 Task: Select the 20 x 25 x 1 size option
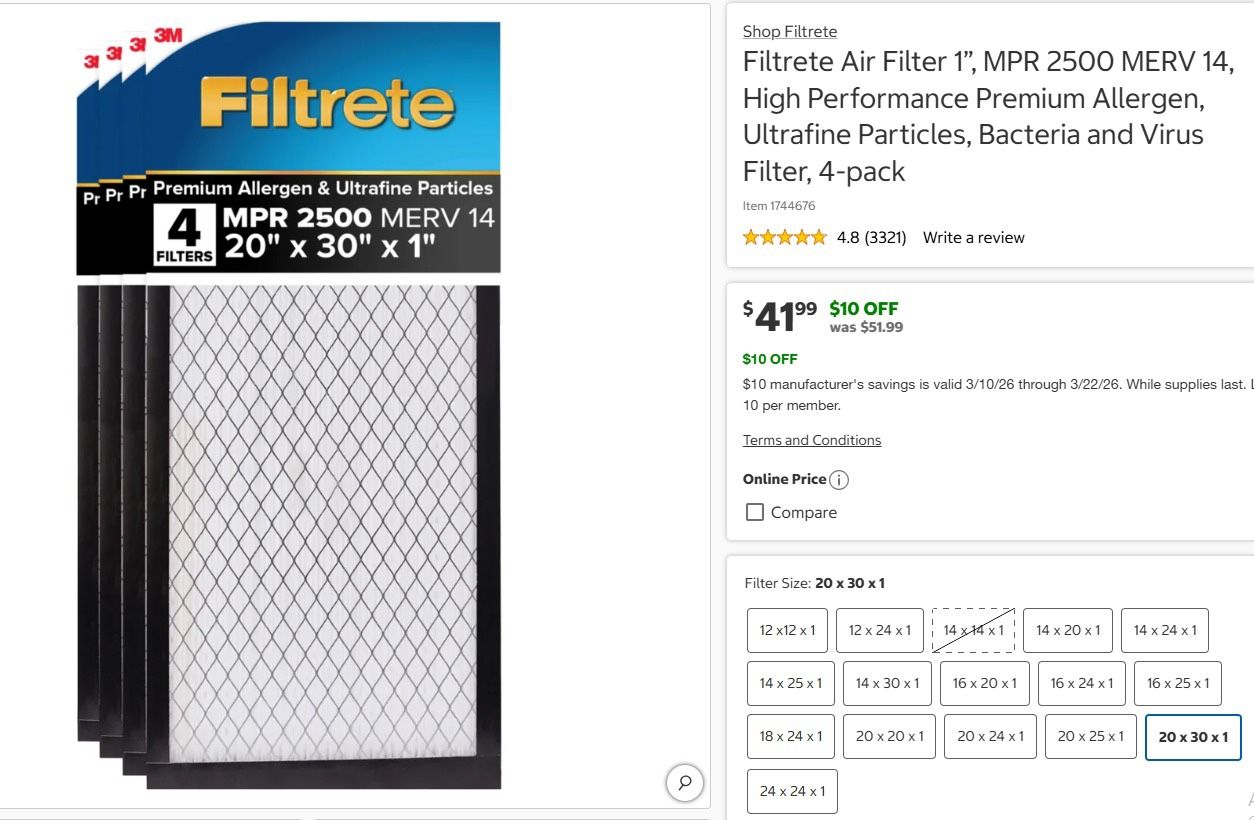point(1090,736)
